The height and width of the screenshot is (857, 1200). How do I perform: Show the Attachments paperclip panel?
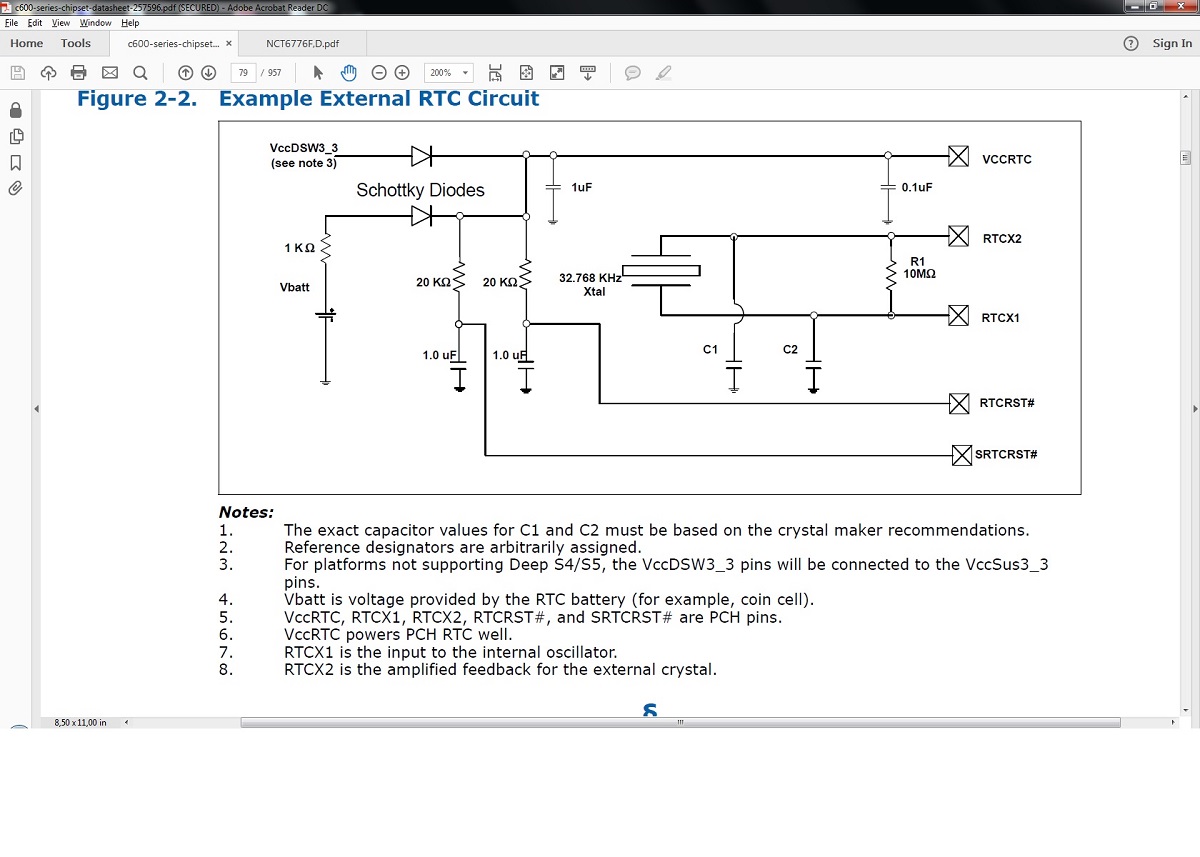click(16, 188)
